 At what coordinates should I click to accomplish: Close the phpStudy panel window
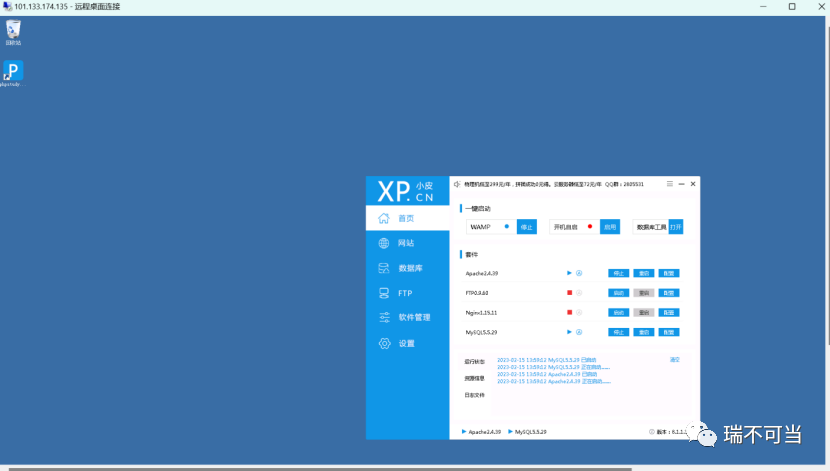pos(693,184)
